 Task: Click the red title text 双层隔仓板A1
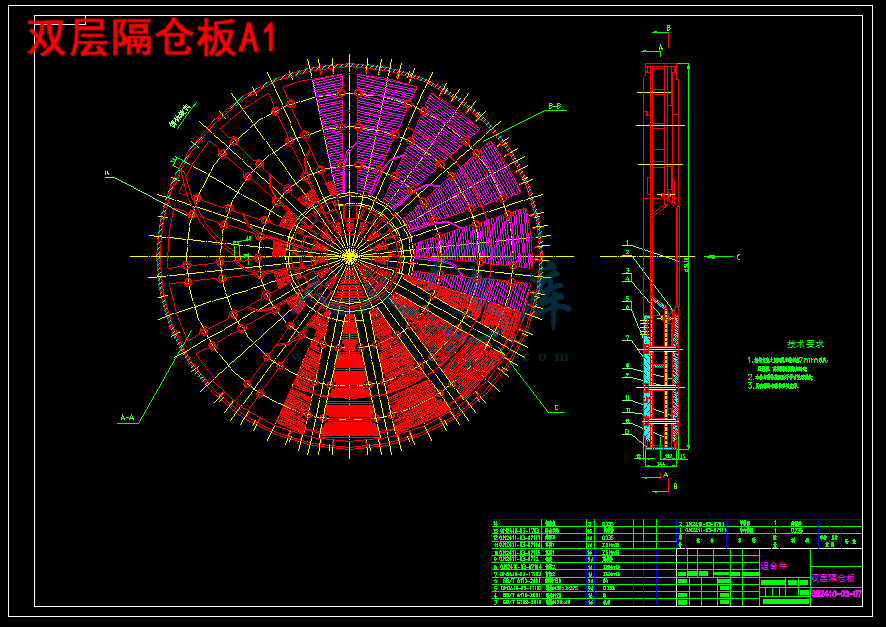[x=151, y=38]
